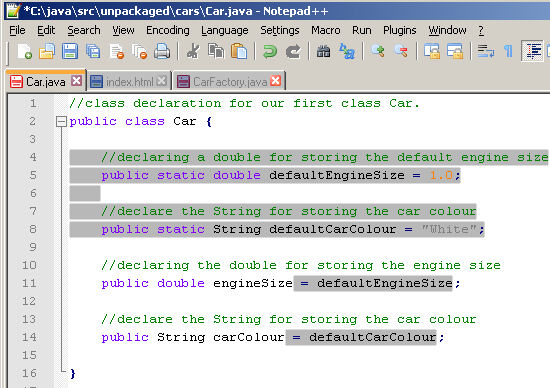Switch to the CarFactory.java tab

pyautogui.click(x=229, y=82)
